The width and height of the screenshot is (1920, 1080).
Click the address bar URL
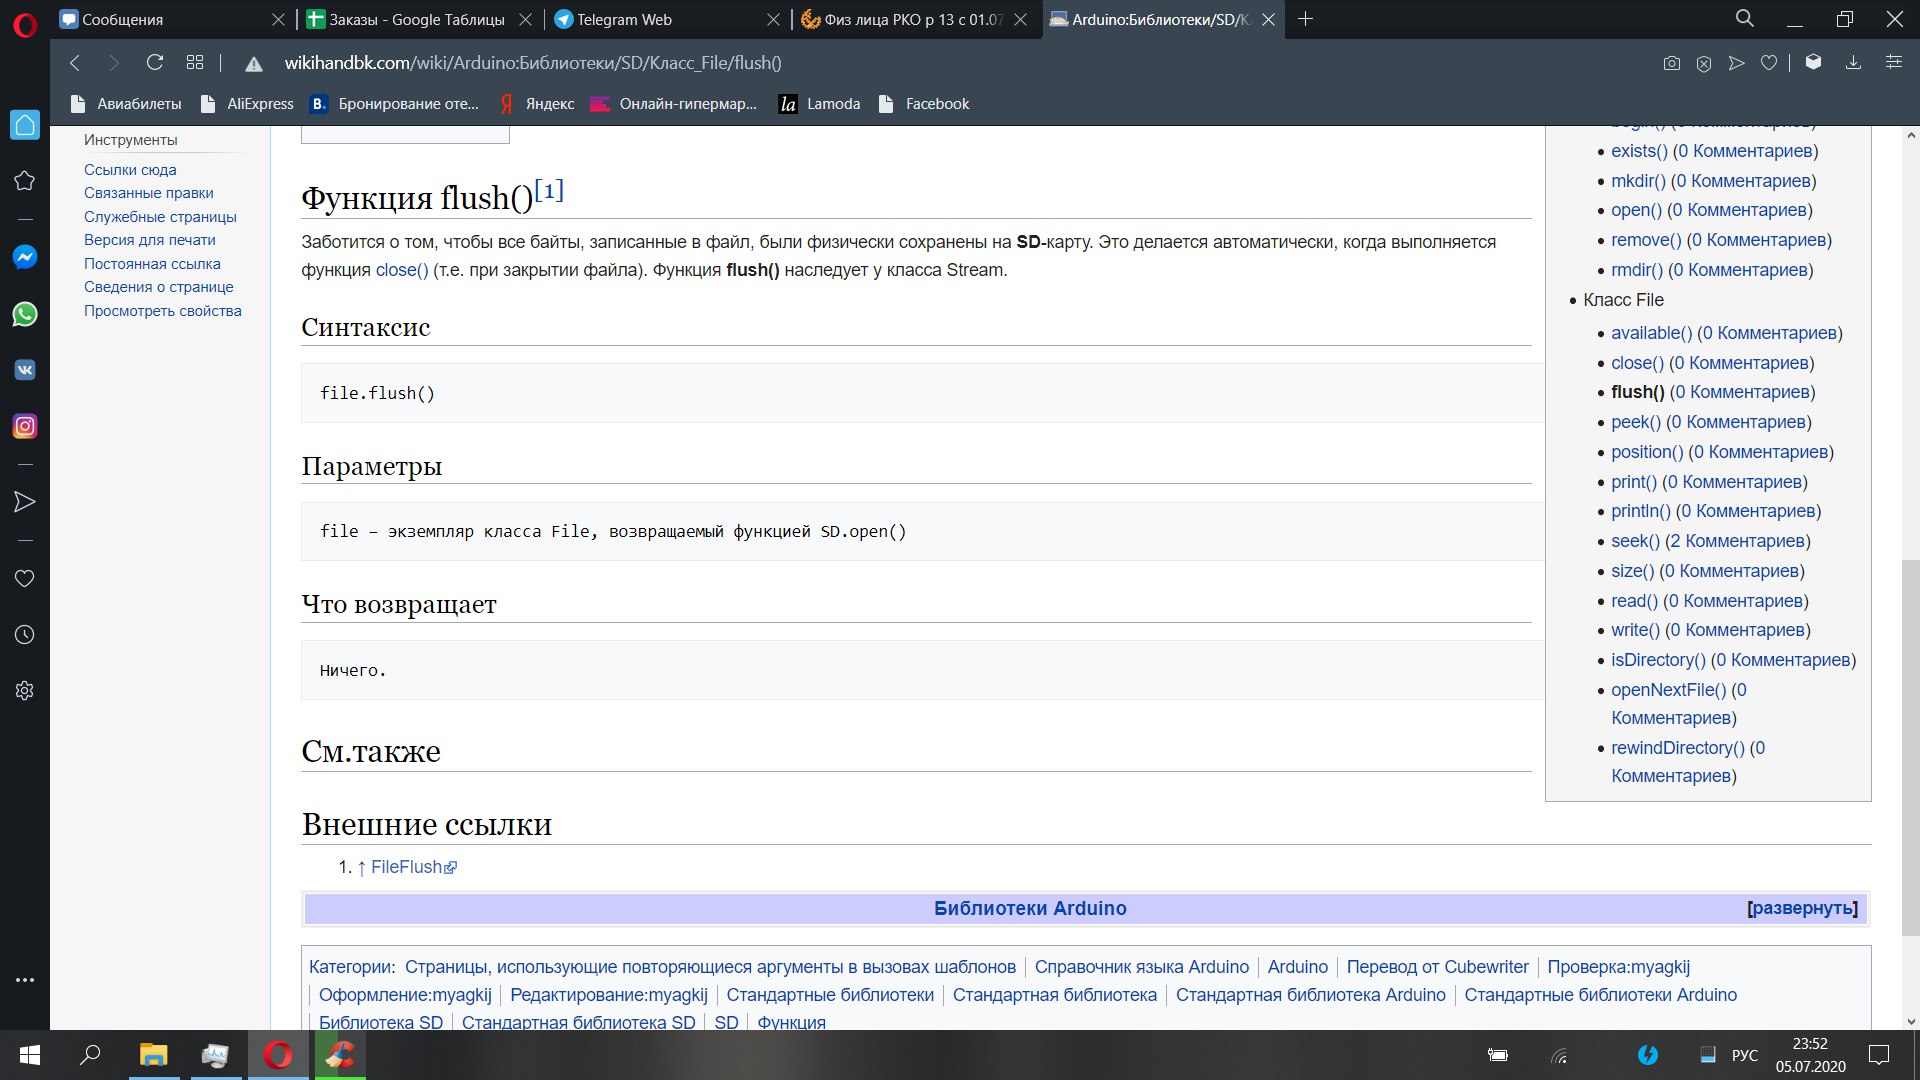533,63
